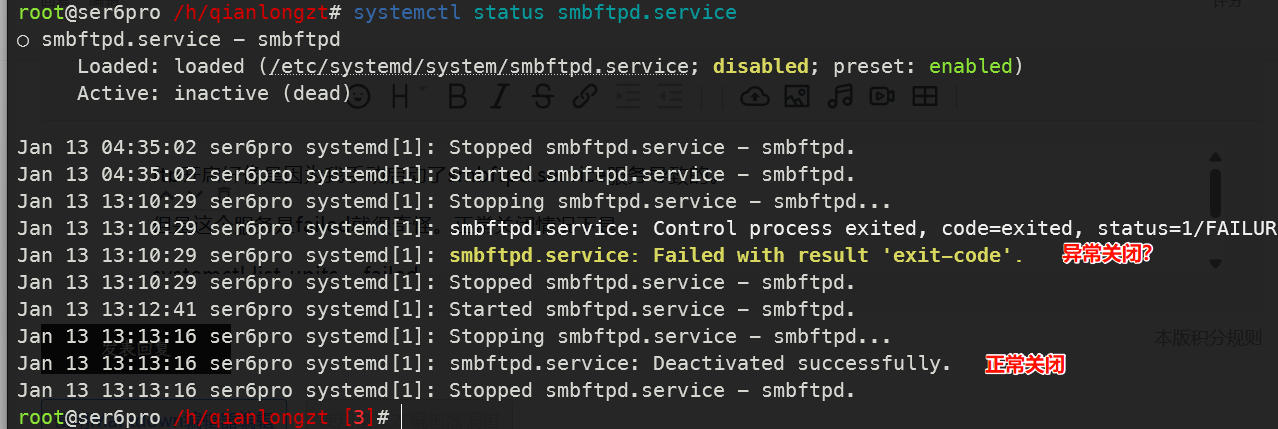
Task: Insert audio using the music note icon
Action: coord(839,96)
